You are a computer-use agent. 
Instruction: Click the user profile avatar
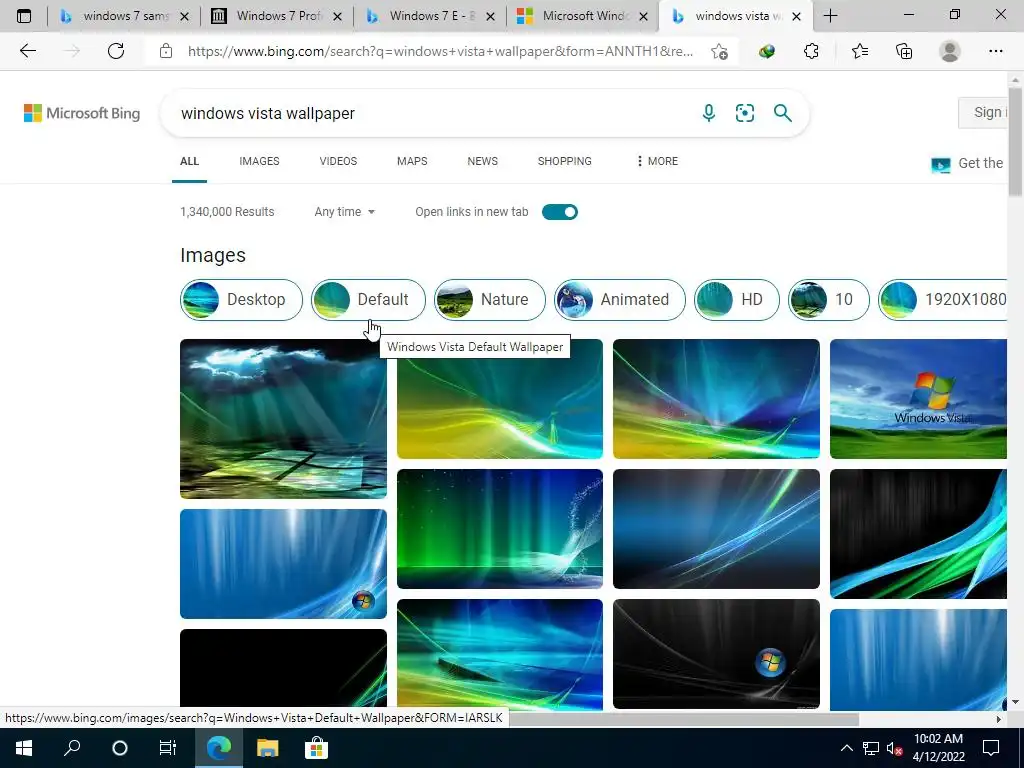pyautogui.click(x=950, y=51)
